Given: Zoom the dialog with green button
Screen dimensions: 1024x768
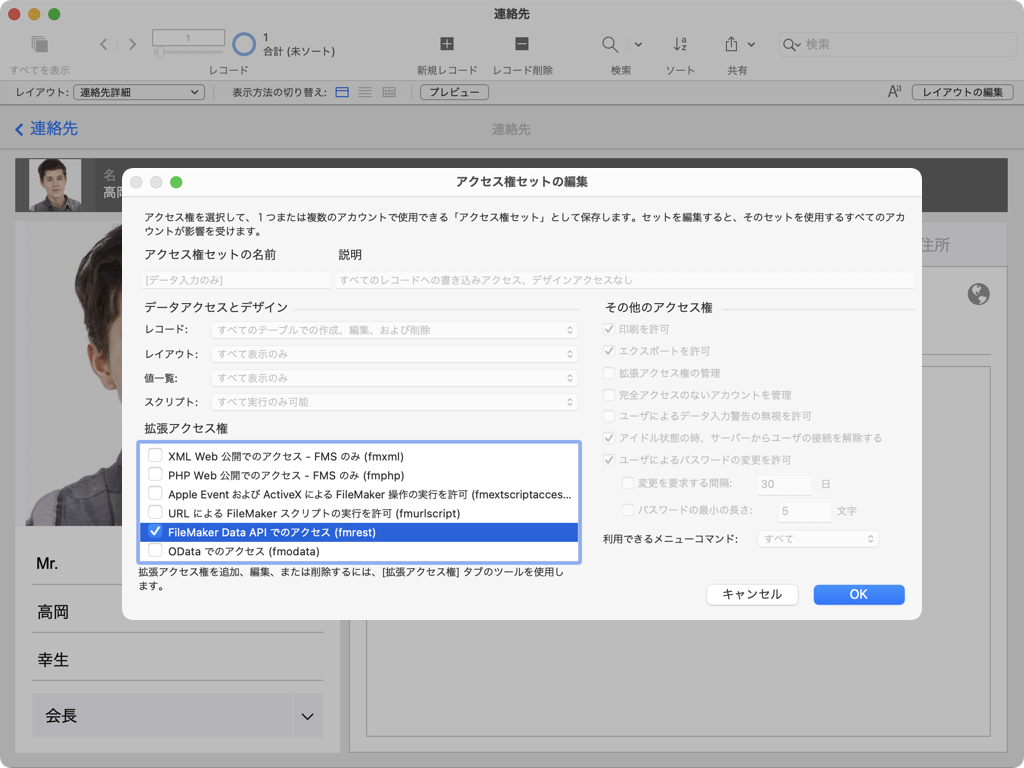Looking at the screenshot, I should 176,182.
